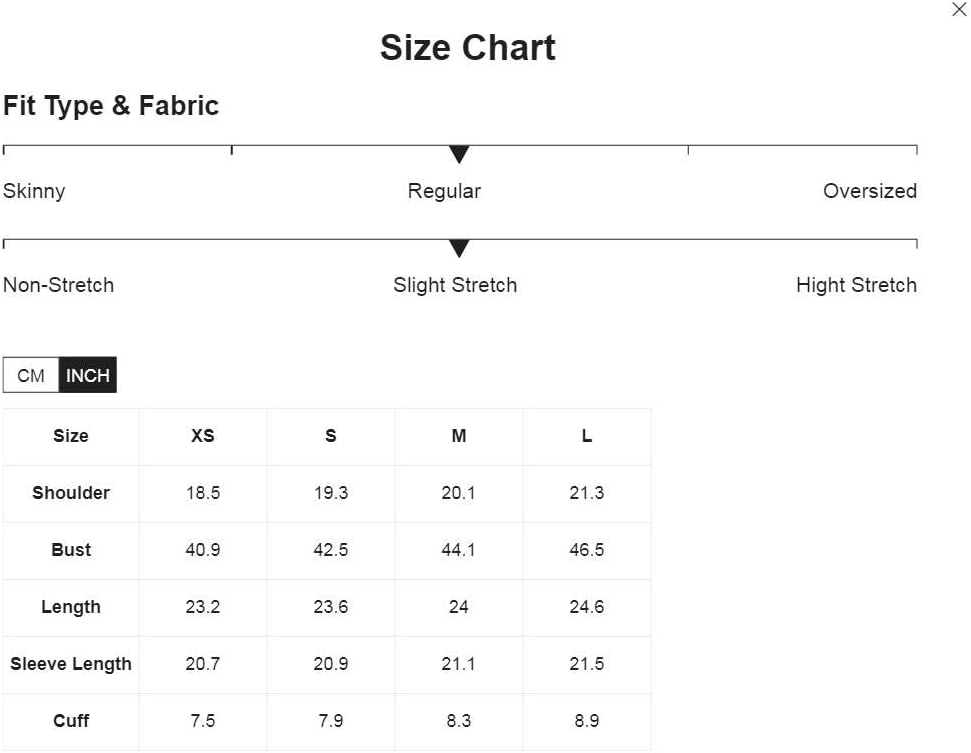Select the L size column header
This screenshot has height=753, width=971.
click(x=587, y=436)
